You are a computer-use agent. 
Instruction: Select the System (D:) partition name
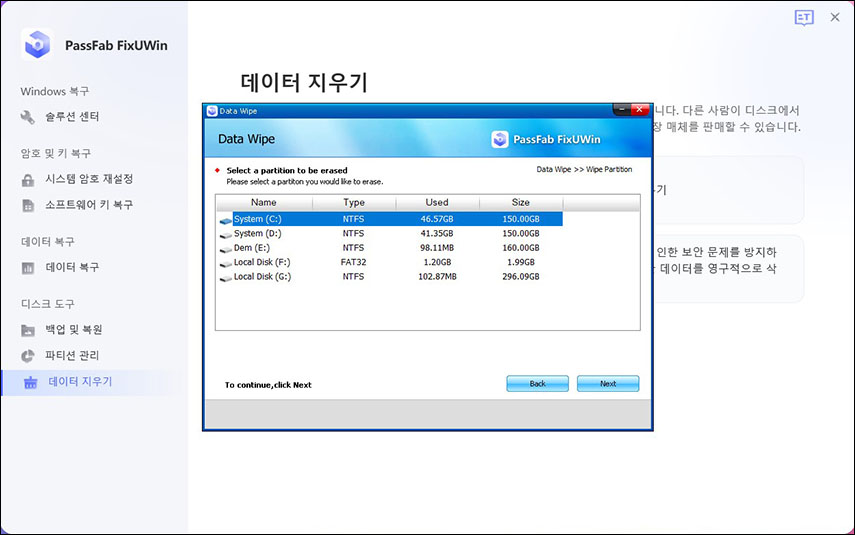257,233
